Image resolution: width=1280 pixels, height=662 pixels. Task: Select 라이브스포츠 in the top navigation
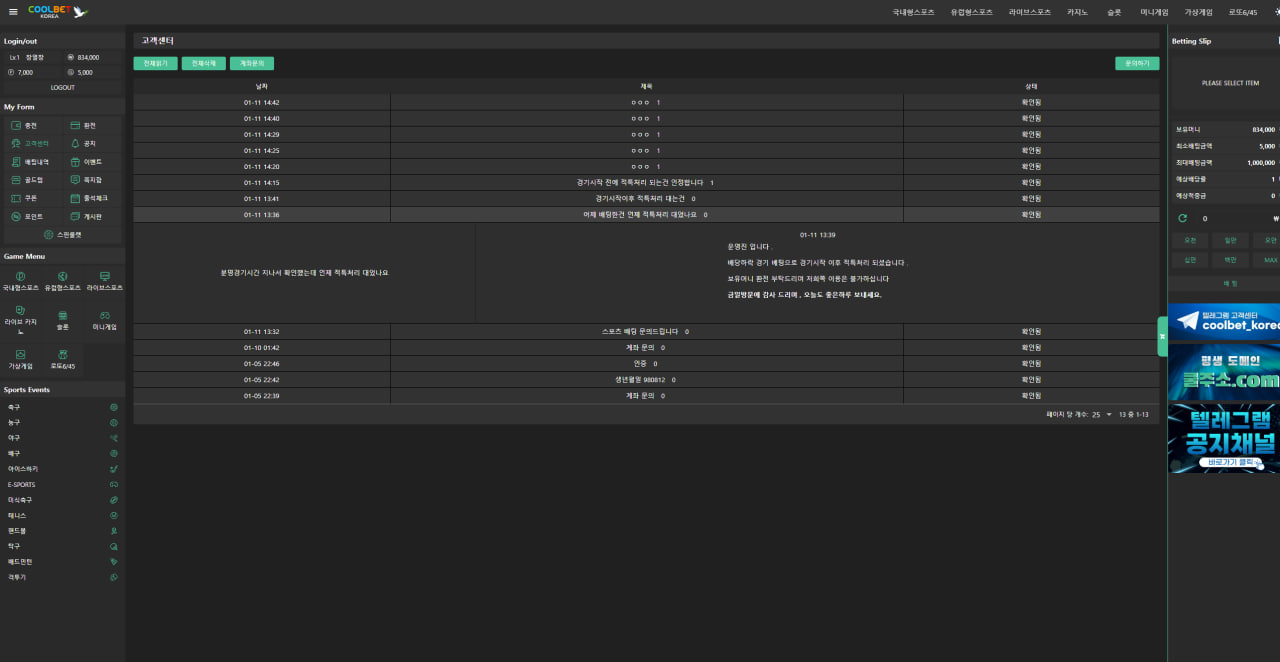pyautogui.click(x=1029, y=12)
